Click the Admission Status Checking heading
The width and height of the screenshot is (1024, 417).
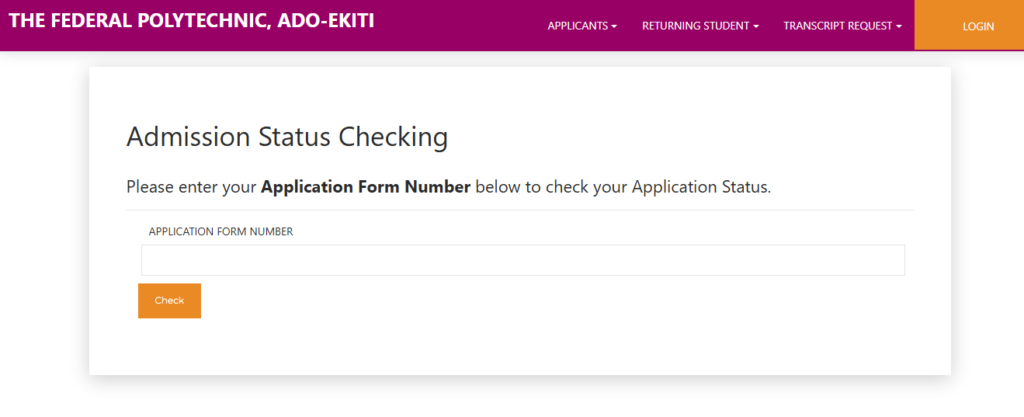287,137
